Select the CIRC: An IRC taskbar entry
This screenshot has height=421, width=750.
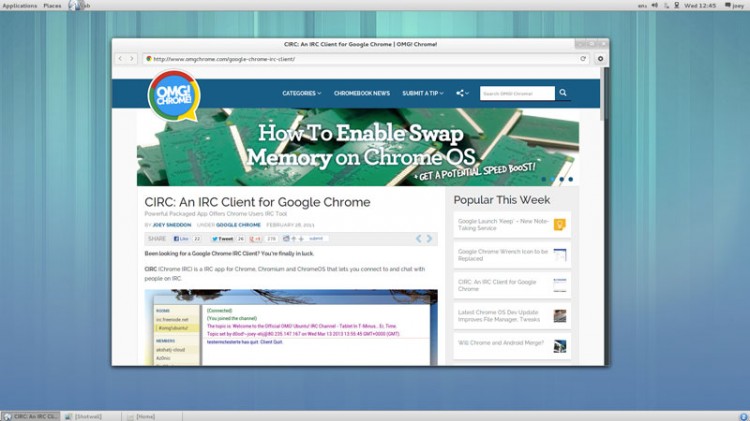click(30, 417)
